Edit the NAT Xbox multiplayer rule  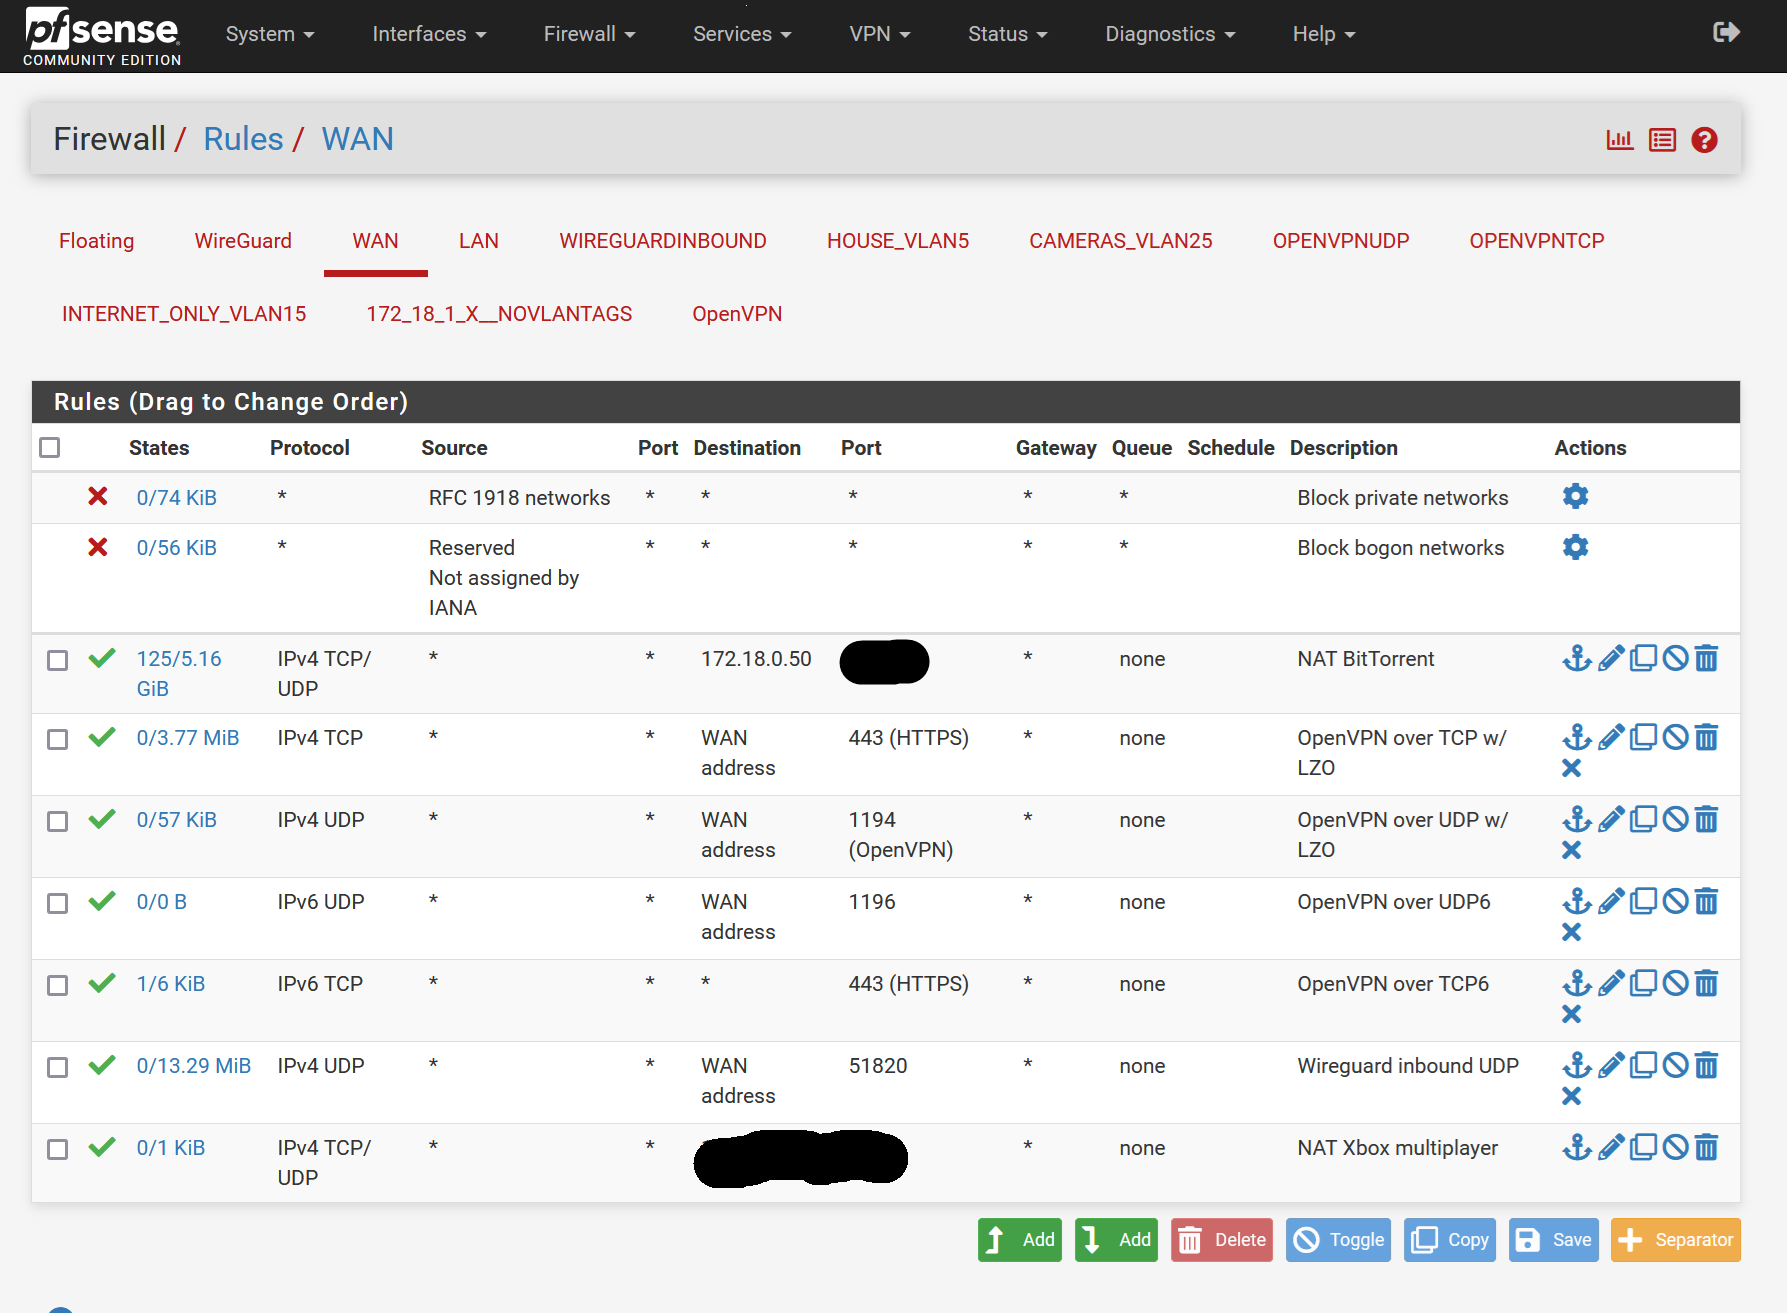point(1611,1147)
